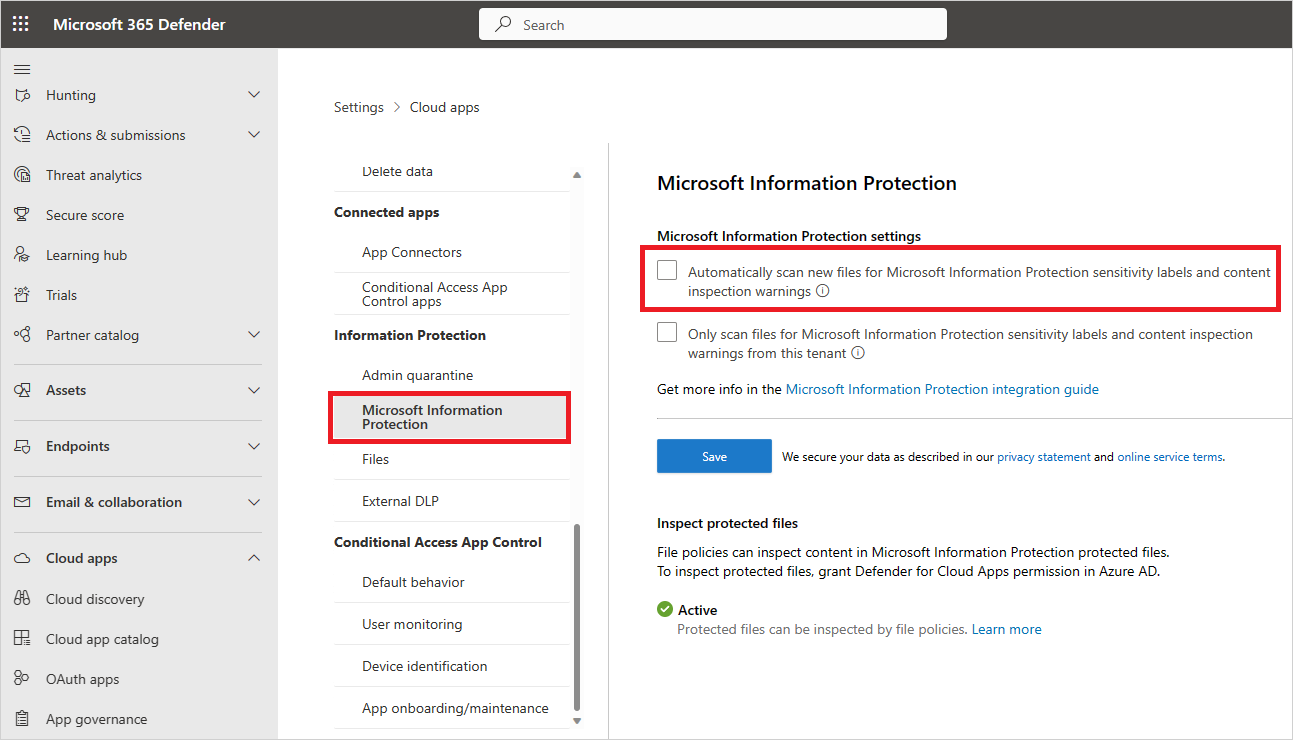The width and height of the screenshot is (1293, 740).
Task: Click the OAuth apps icon
Action: tap(21, 678)
